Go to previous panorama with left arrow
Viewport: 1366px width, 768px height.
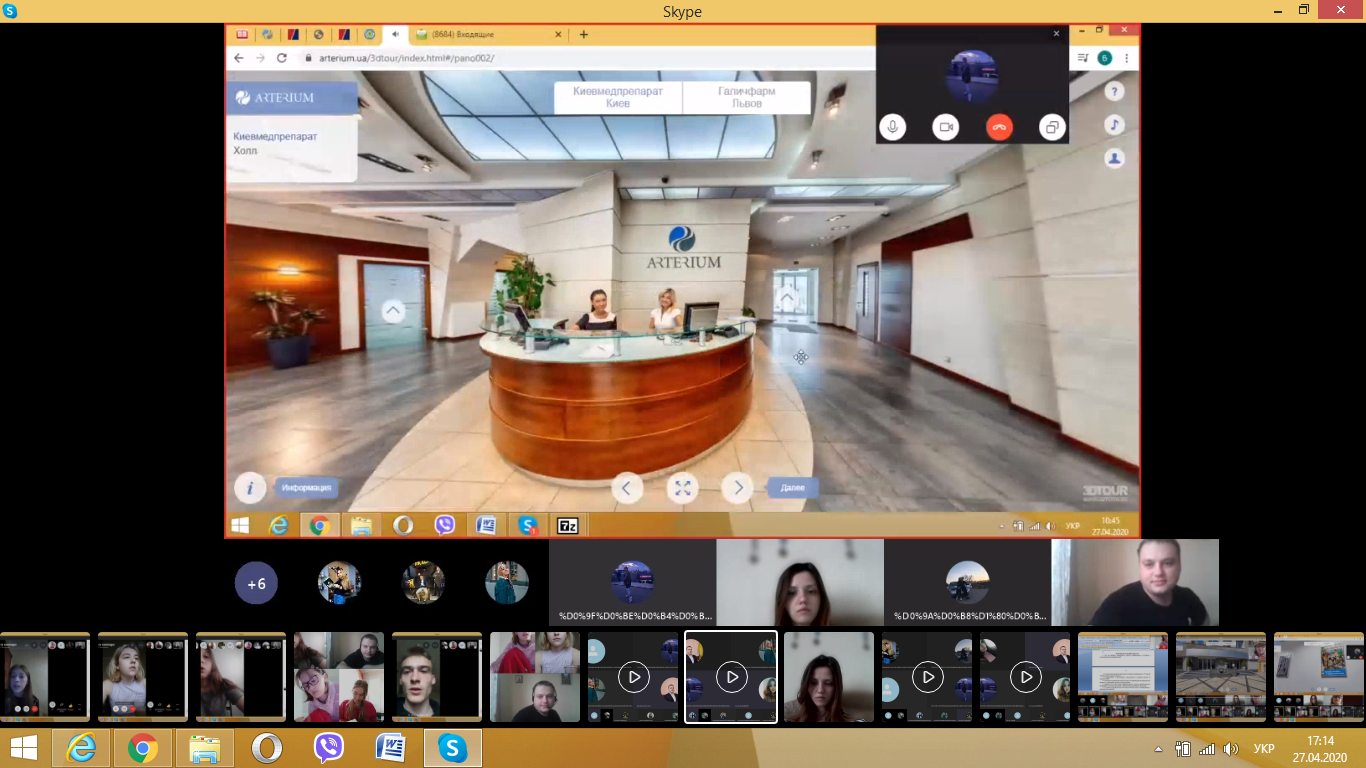point(627,488)
